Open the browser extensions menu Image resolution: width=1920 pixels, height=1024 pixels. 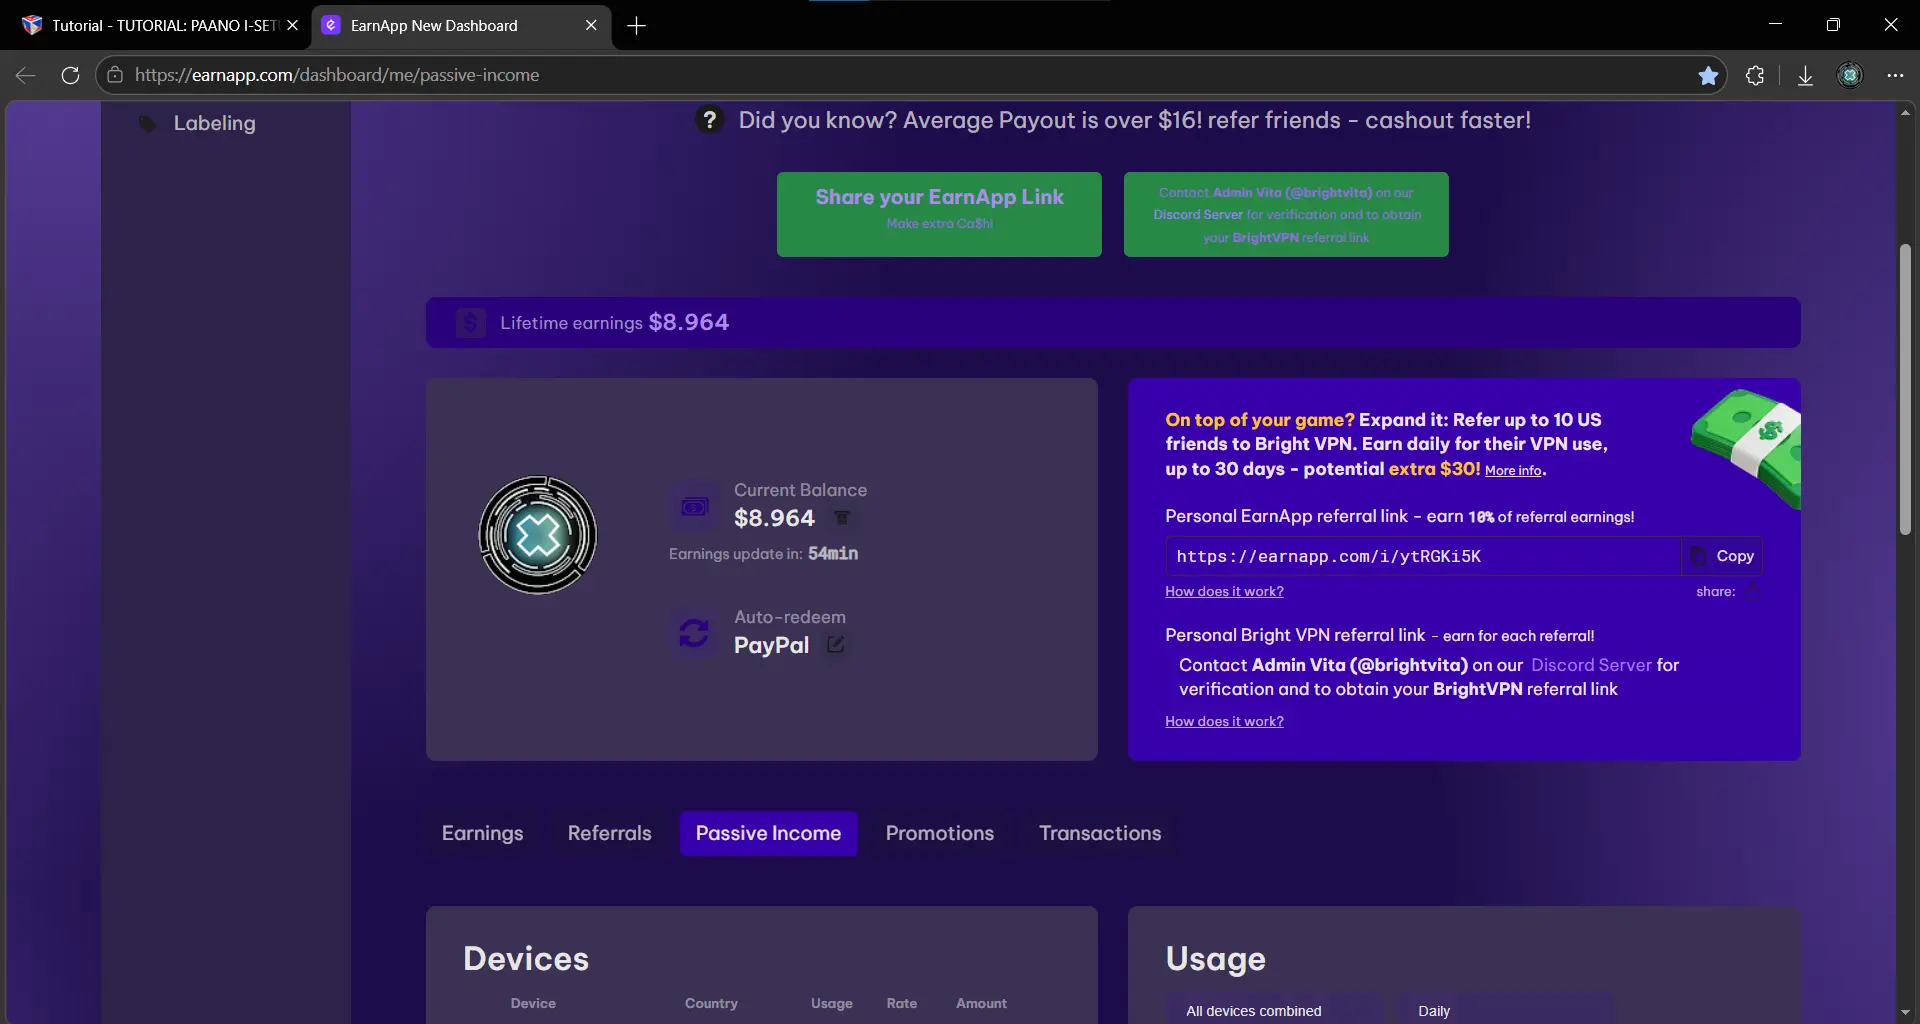1755,75
